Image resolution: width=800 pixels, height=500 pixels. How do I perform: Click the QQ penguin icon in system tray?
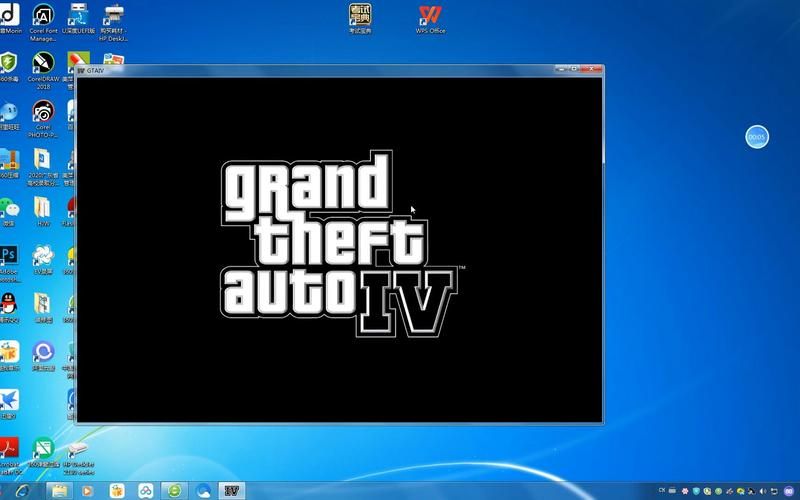[x=751, y=491]
